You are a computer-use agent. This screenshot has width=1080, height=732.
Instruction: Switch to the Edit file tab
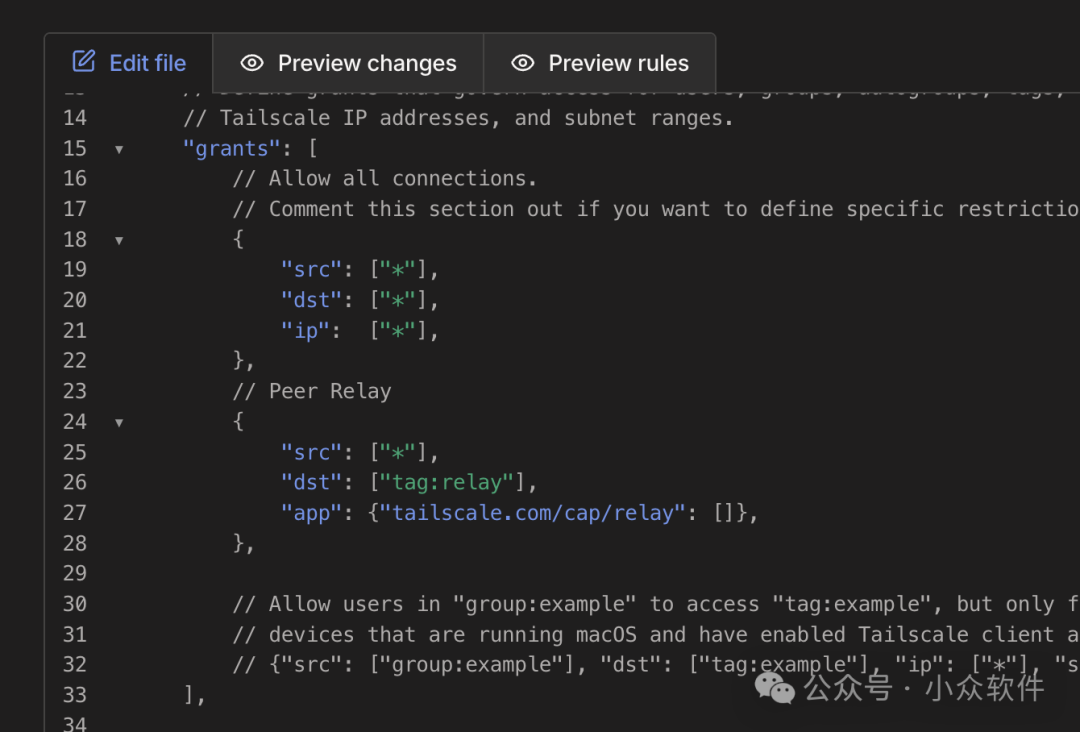[x=129, y=63]
